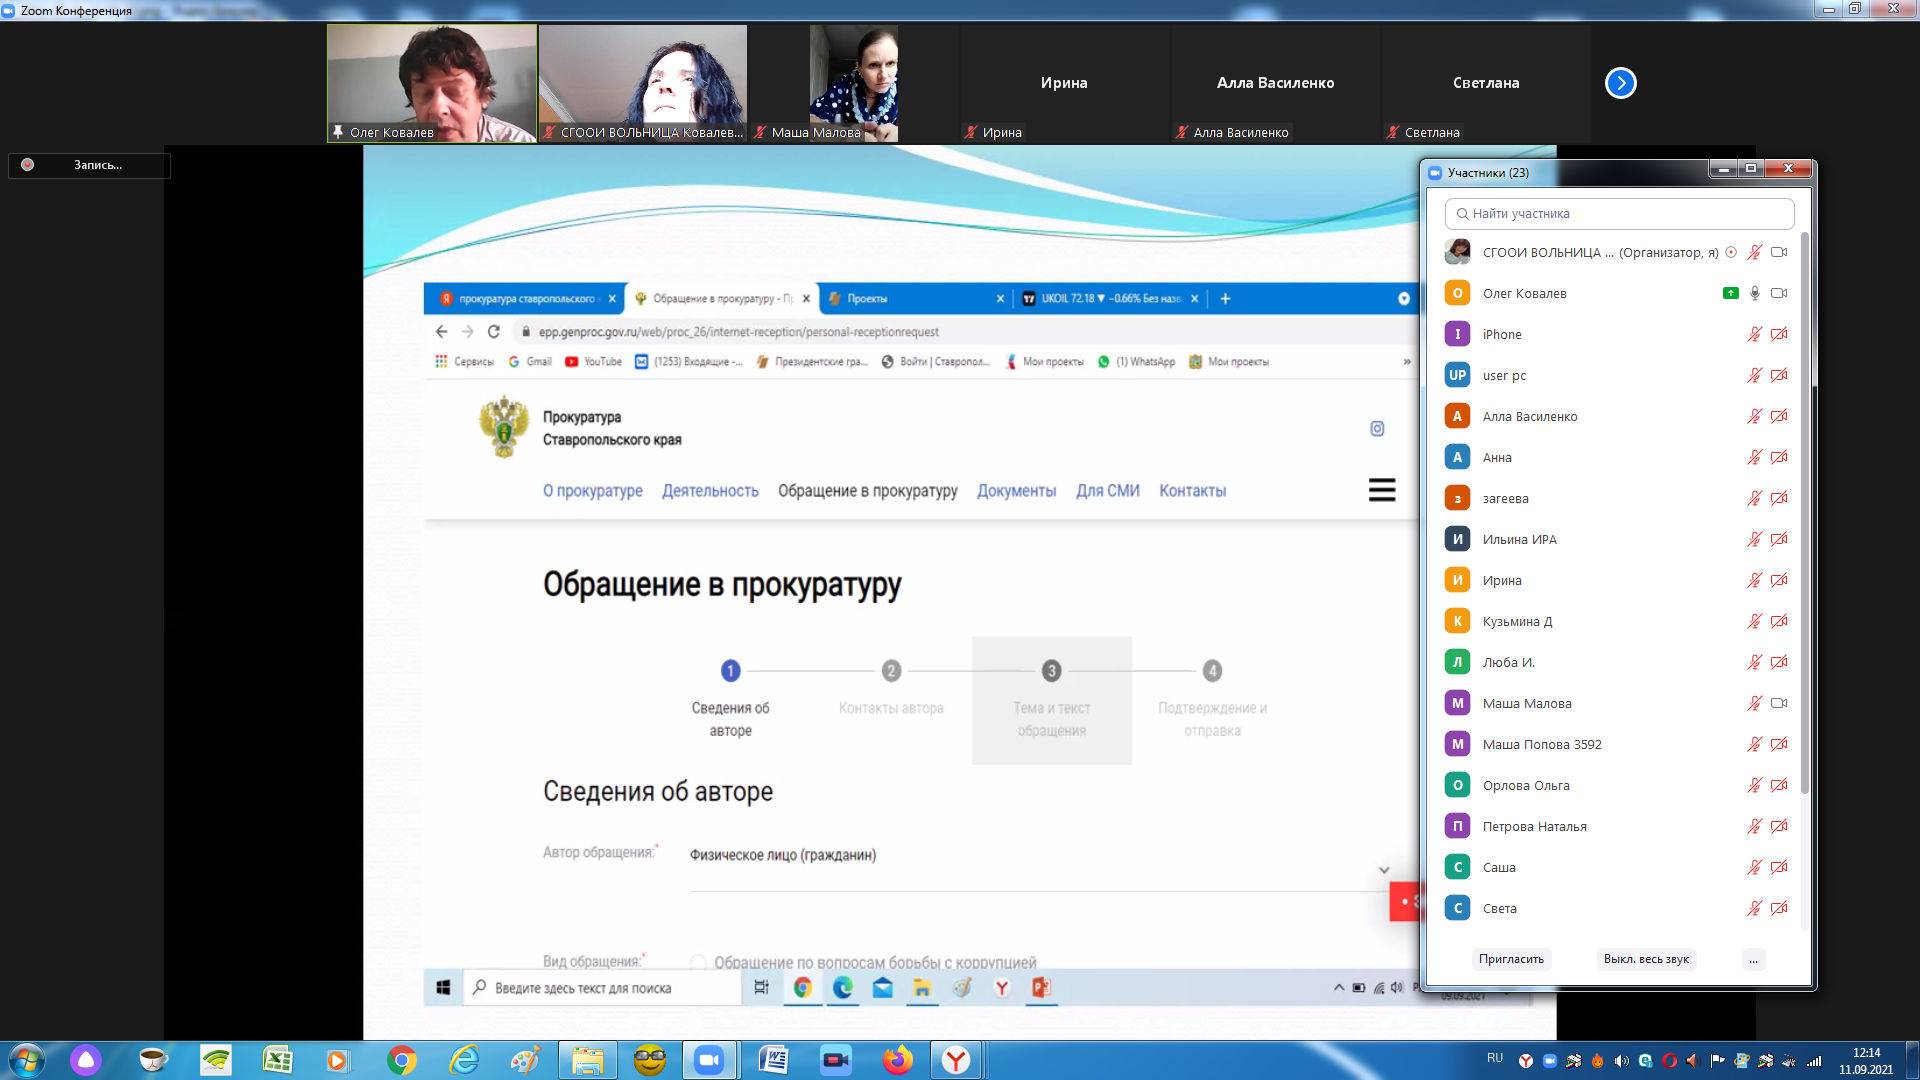Click Кузьмина Д's muted microphone icon
The height and width of the screenshot is (1080, 1920).
pyautogui.click(x=1755, y=621)
